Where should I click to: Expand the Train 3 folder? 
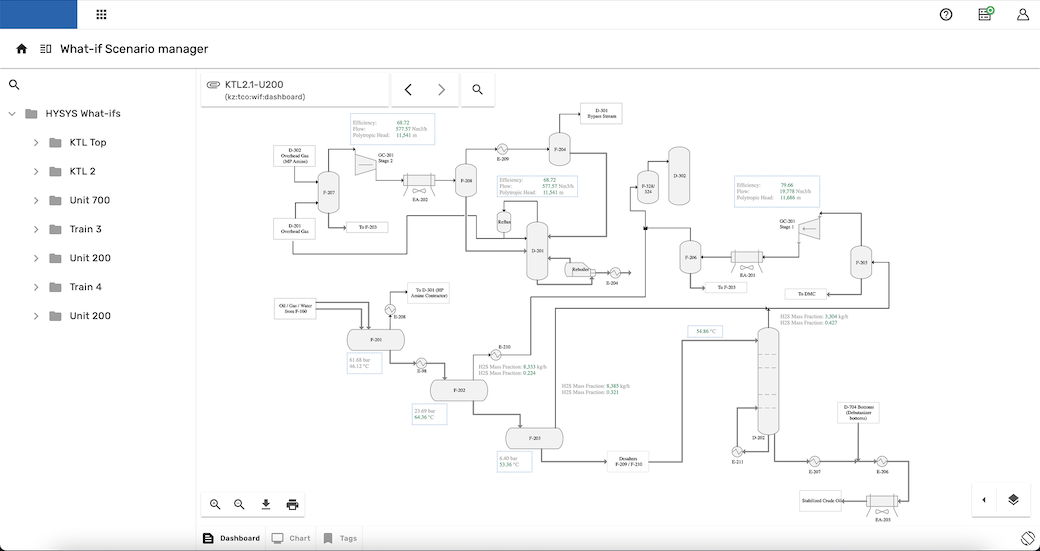(x=36, y=230)
